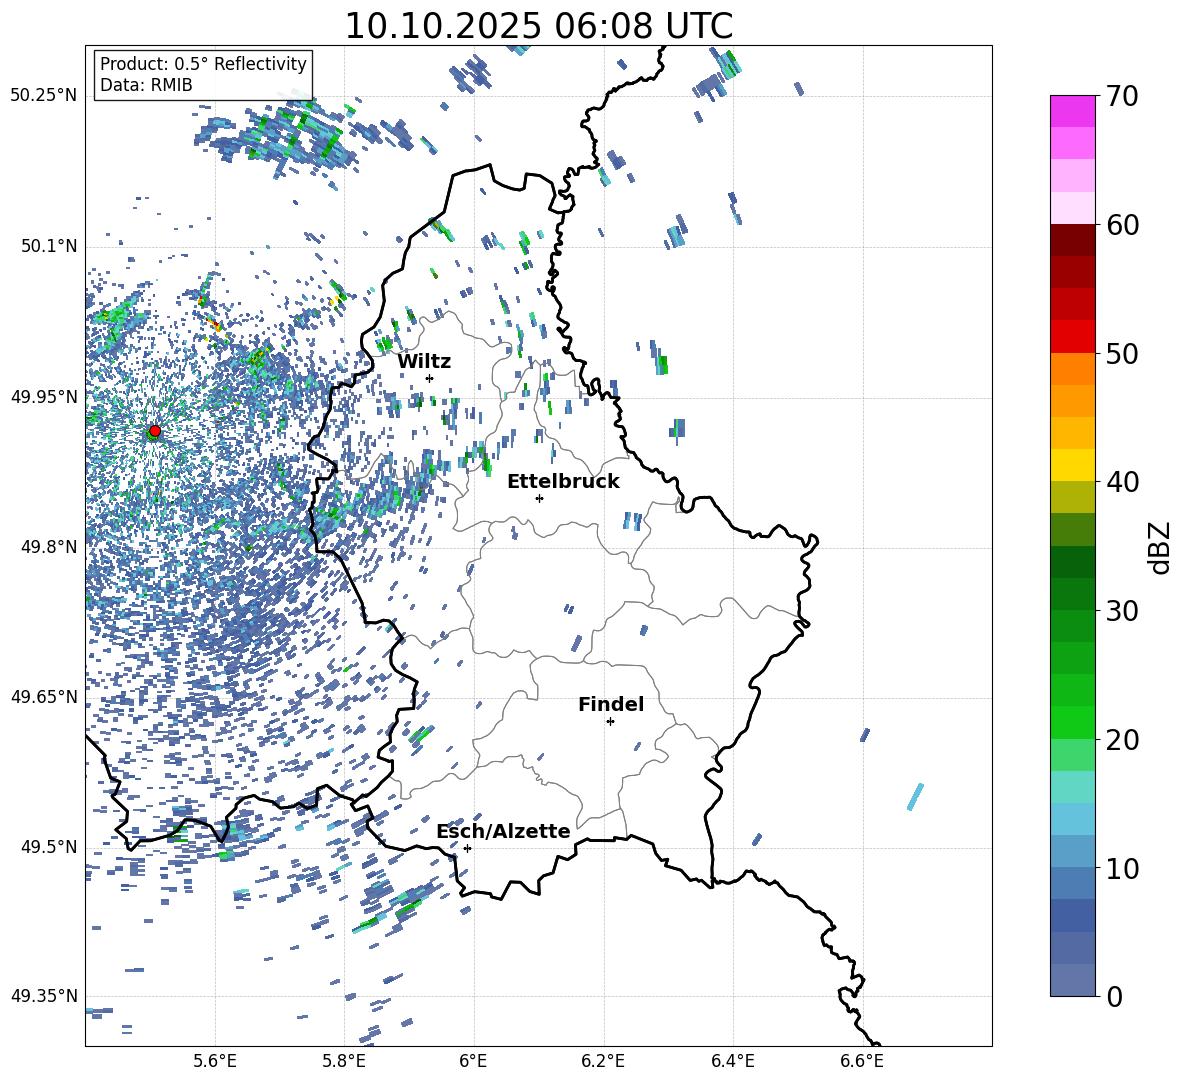The height and width of the screenshot is (1081, 1184).
Task: Click the 0 tick on the colorbar
Action: point(1114,996)
